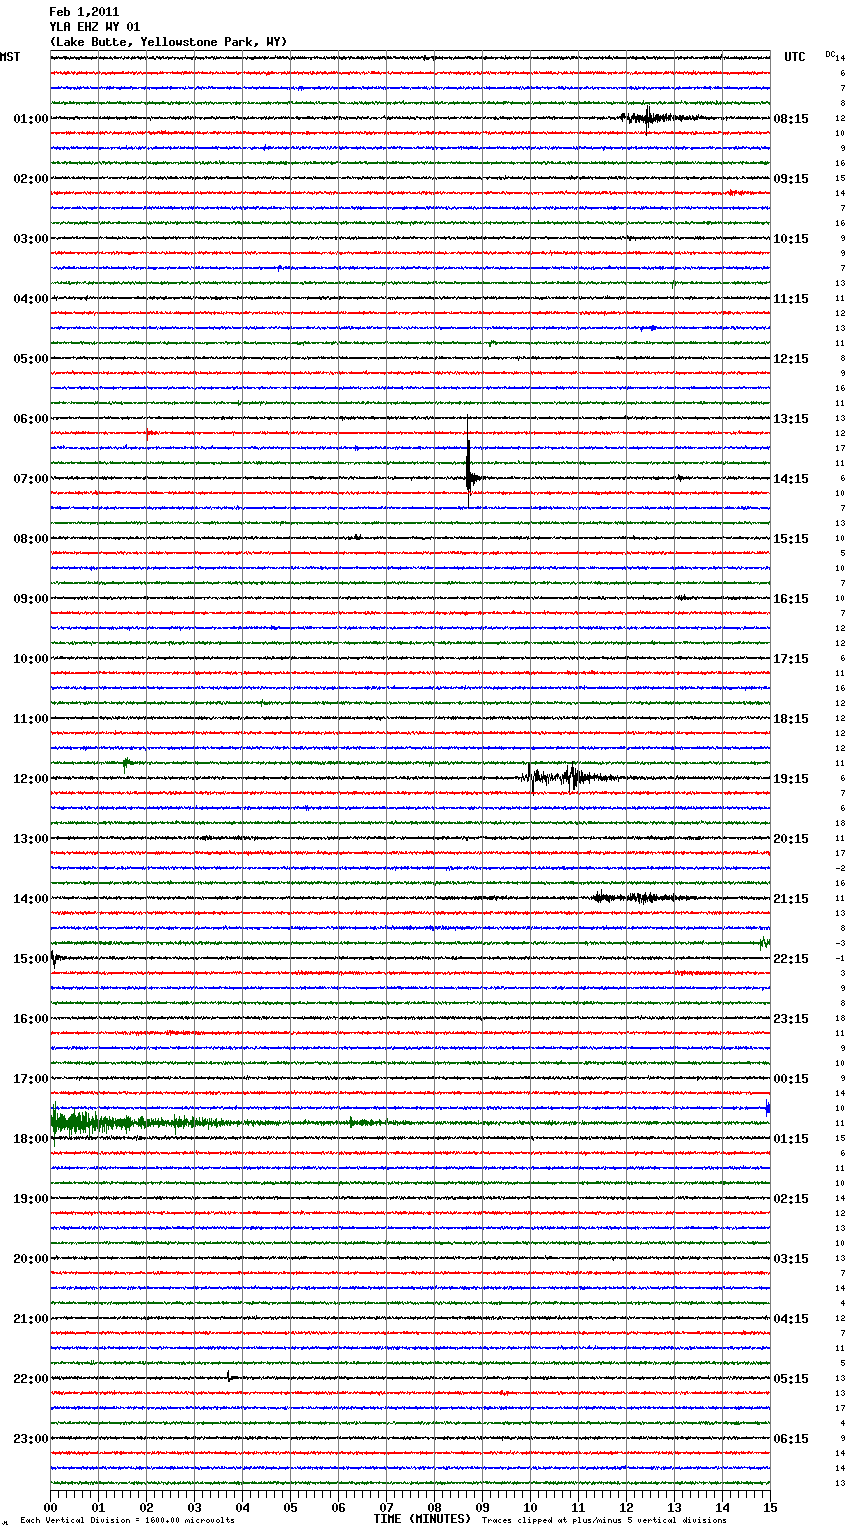Screen dimensions: 850x1534
Task: Click the "Feb 1,2011" date header
Action: coord(84,12)
